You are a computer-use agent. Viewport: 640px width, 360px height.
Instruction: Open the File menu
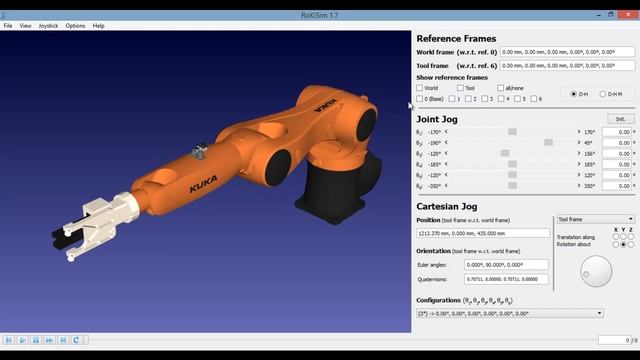pyautogui.click(x=8, y=26)
